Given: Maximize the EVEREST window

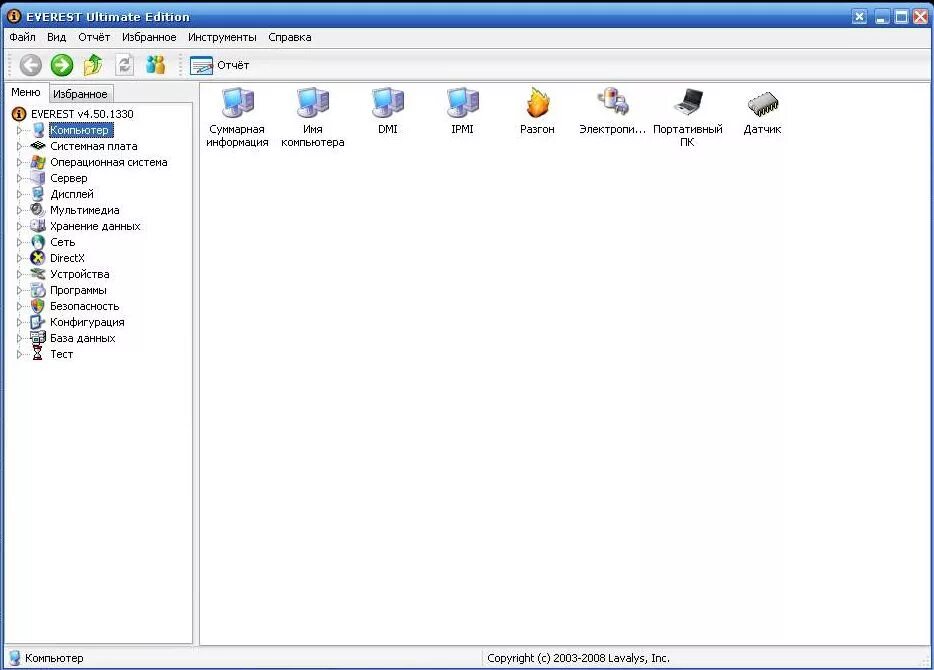Looking at the screenshot, I should 902,17.
